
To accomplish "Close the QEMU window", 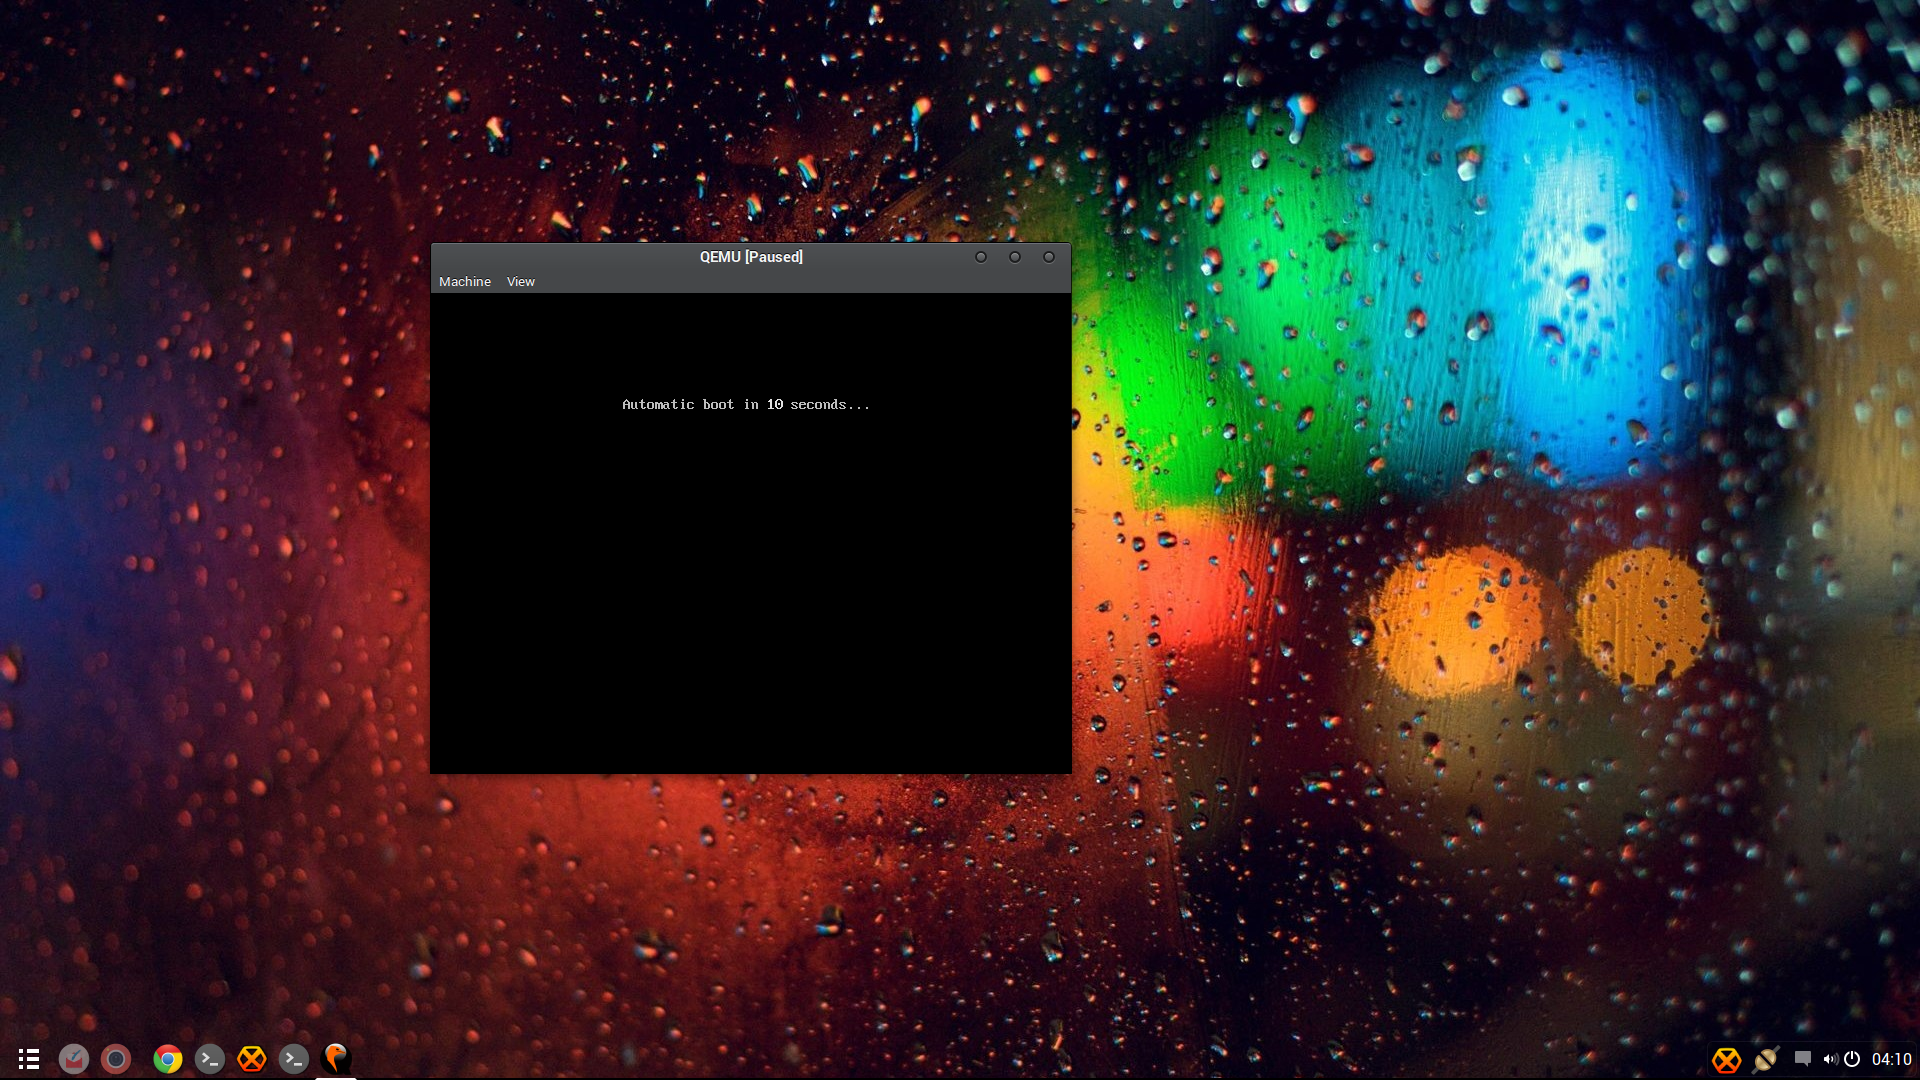I will (1049, 257).
